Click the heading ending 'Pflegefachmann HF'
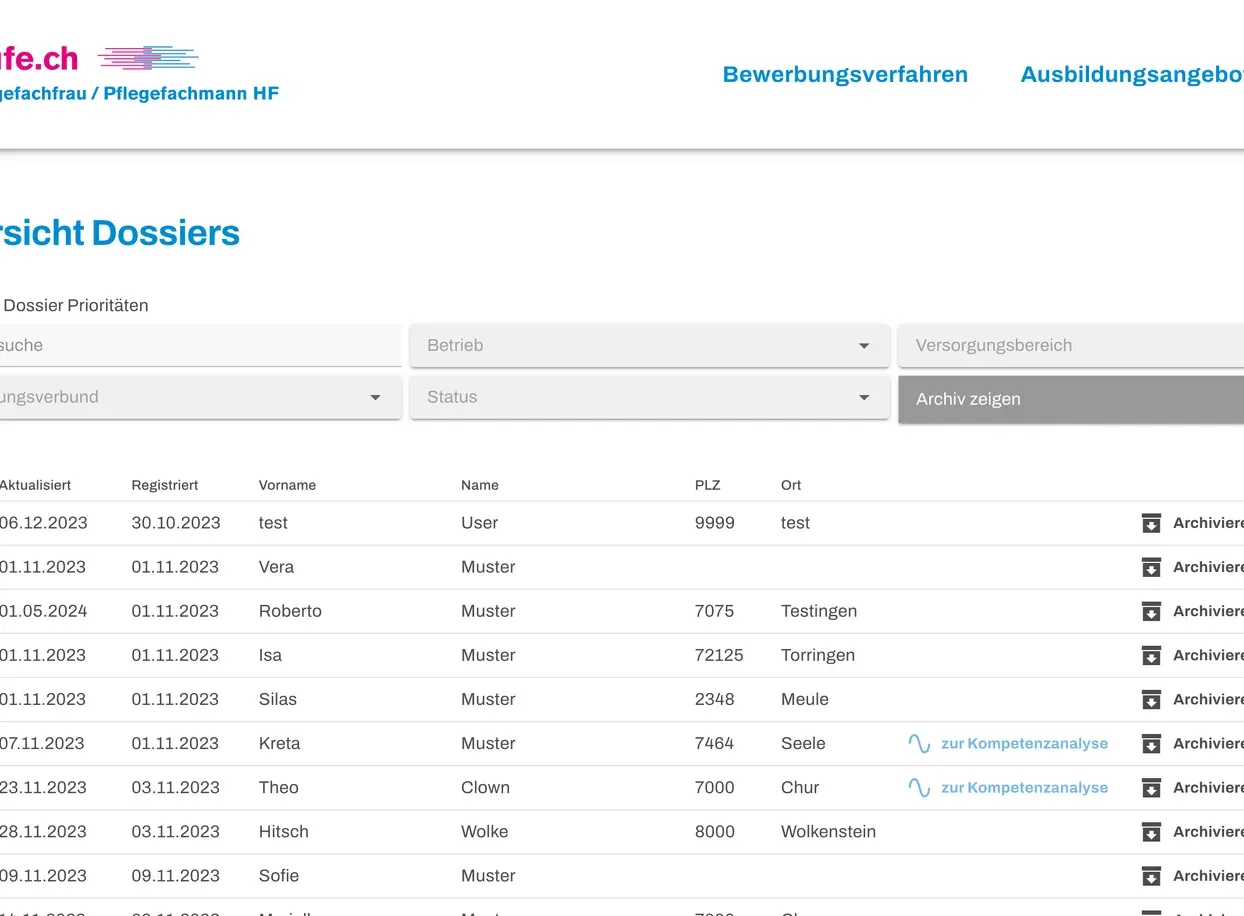1244x916 pixels. [x=140, y=94]
